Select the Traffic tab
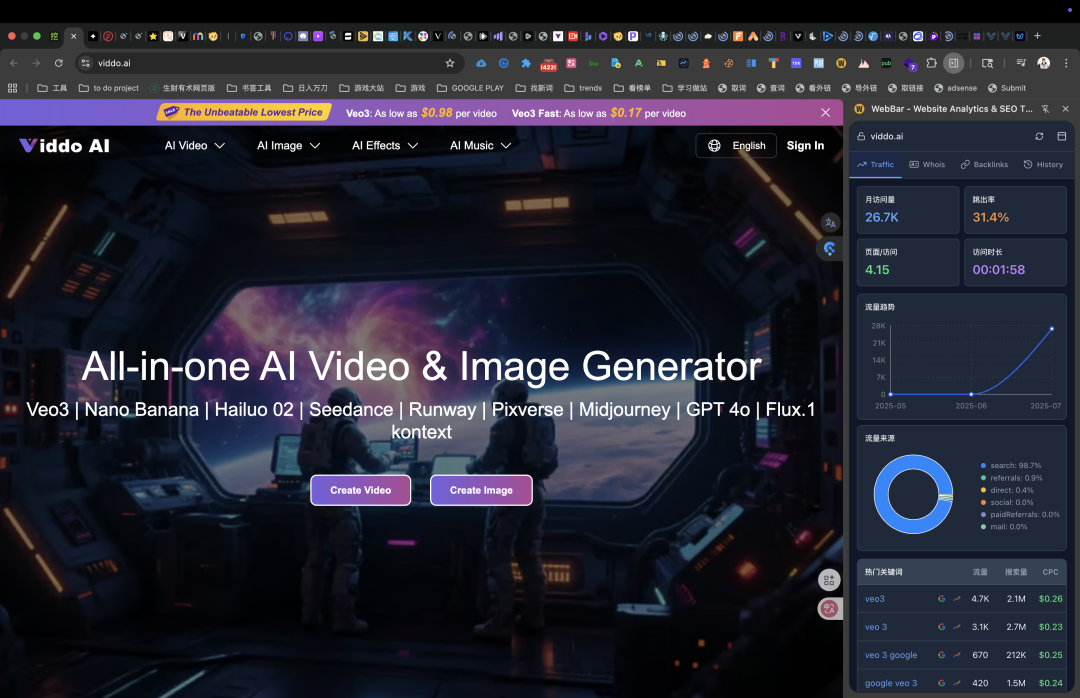The width and height of the screenshot is (1080, 698). 875,164
